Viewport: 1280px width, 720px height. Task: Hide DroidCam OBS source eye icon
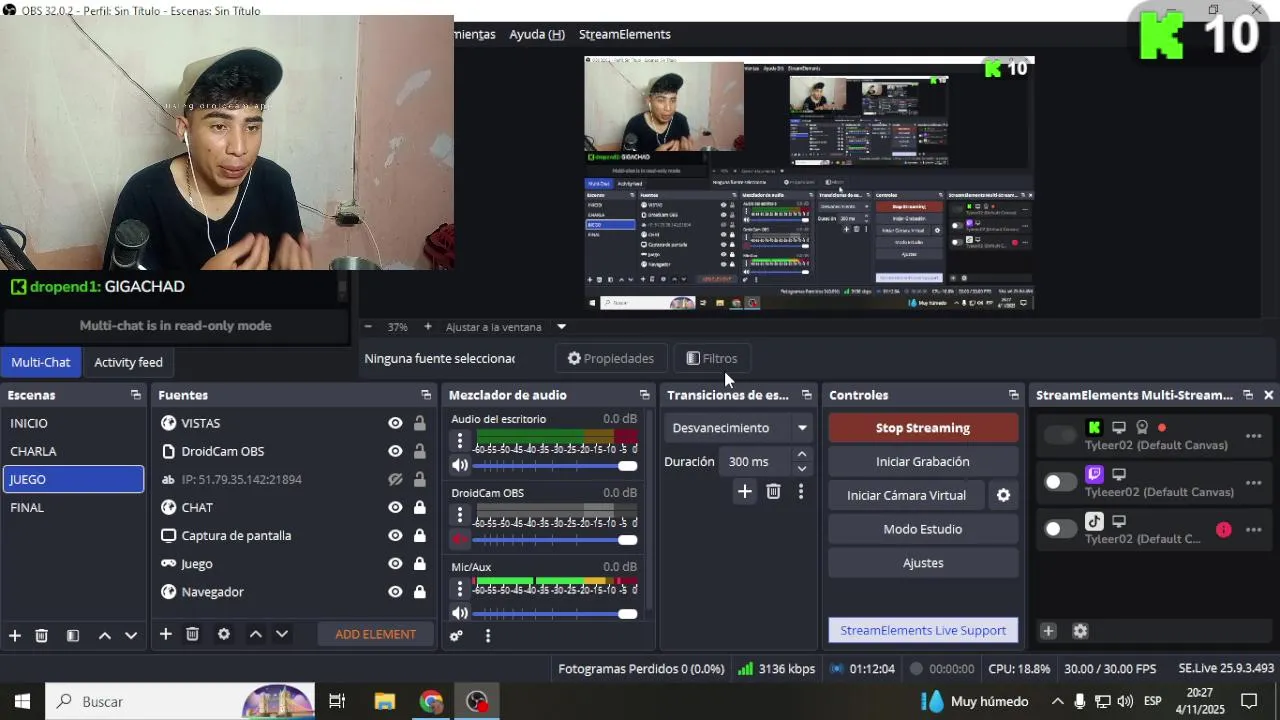coord(395,451)
